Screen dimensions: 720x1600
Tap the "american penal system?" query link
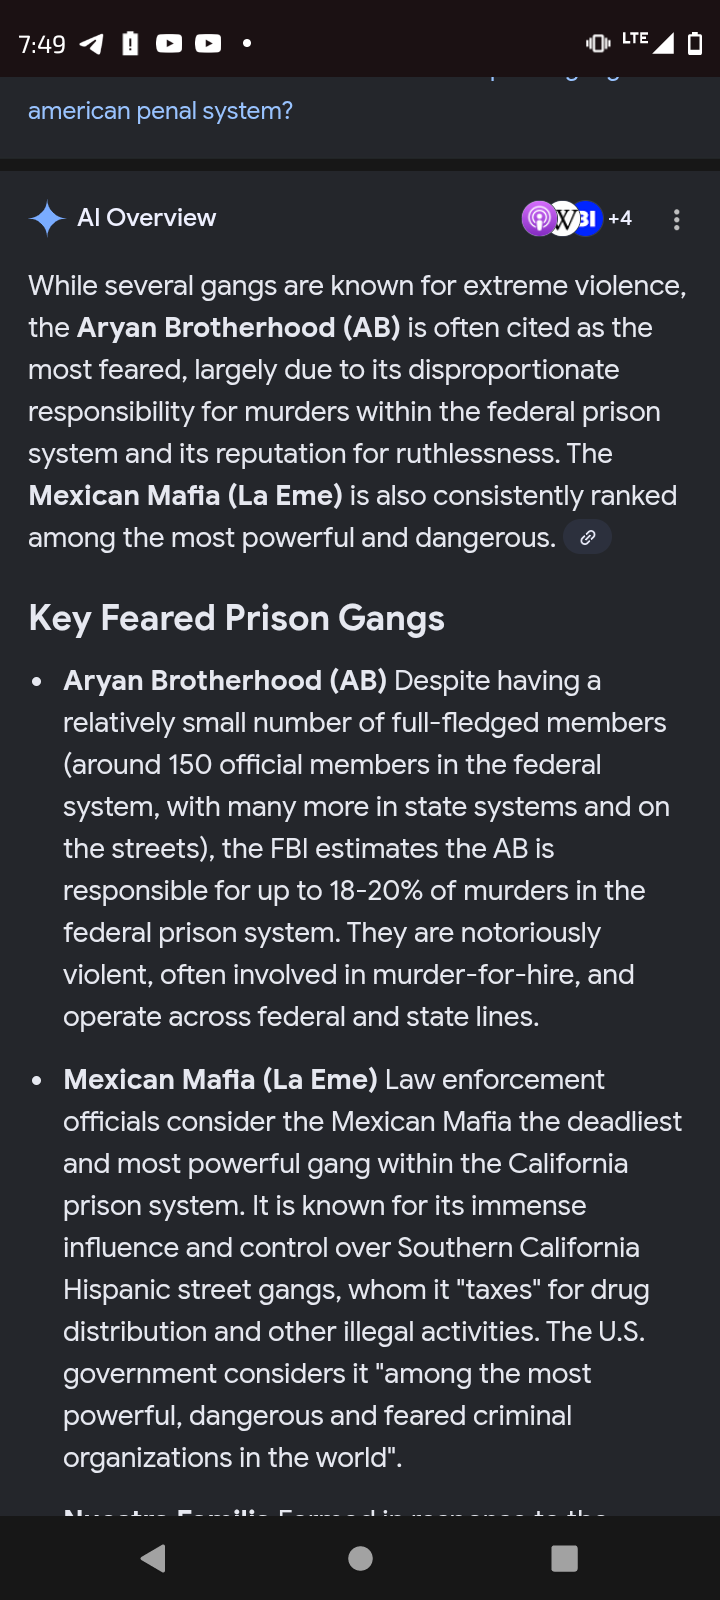coord(160,110)
